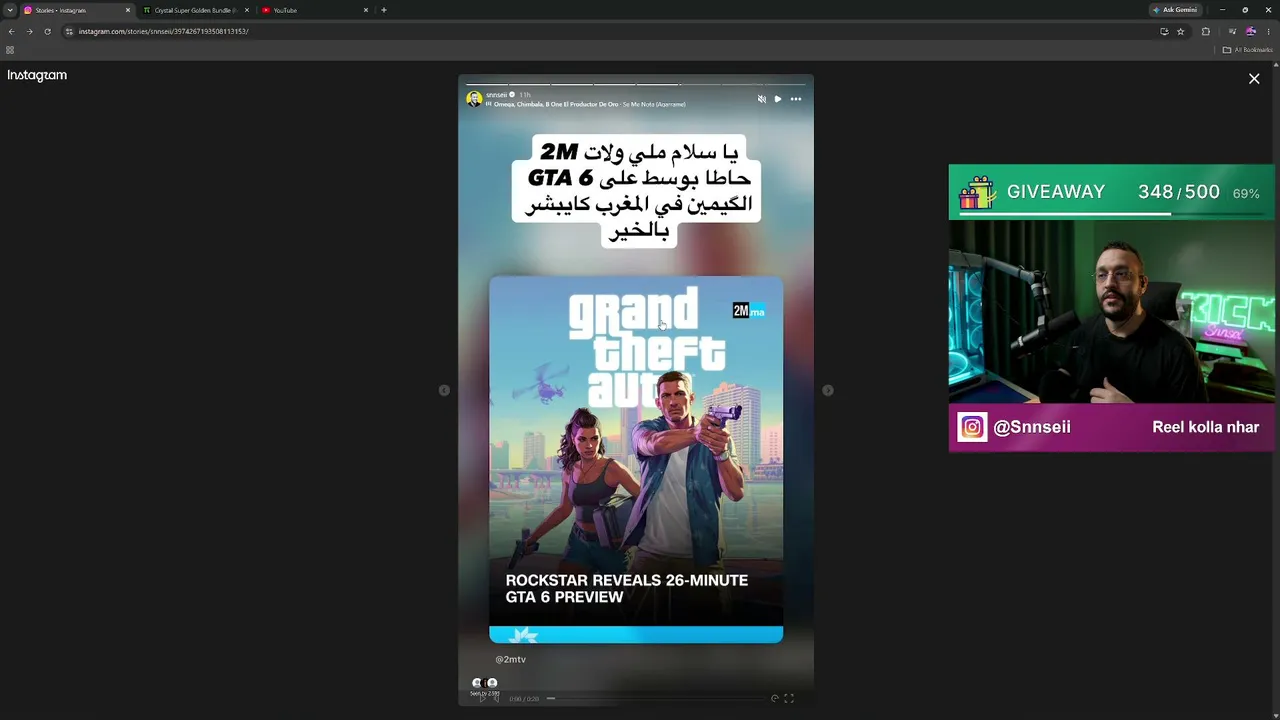This screenshot has height=720, width=1280.
Task: Open the Chrome profile avatar
Action: [1250, 31]
